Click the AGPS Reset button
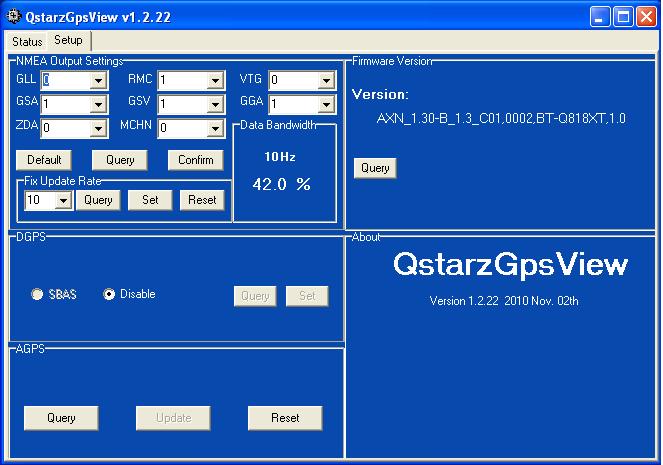The image size is (663, 465). pos(285,418)
